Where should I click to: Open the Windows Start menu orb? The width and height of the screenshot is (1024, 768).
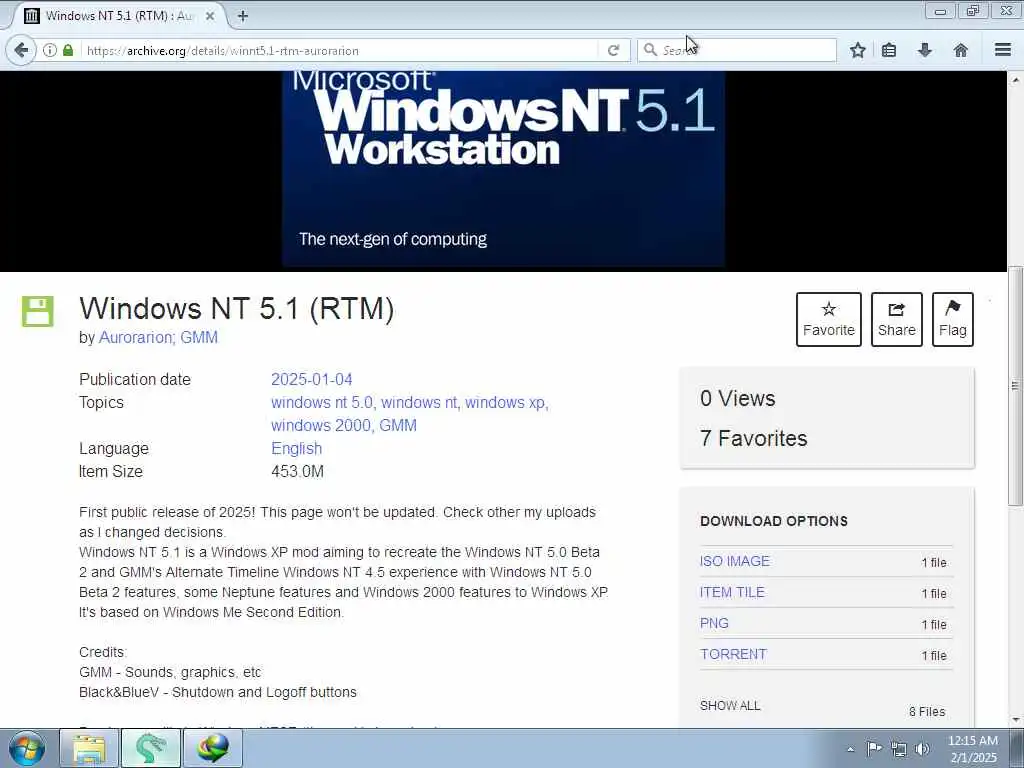(27, 748)
